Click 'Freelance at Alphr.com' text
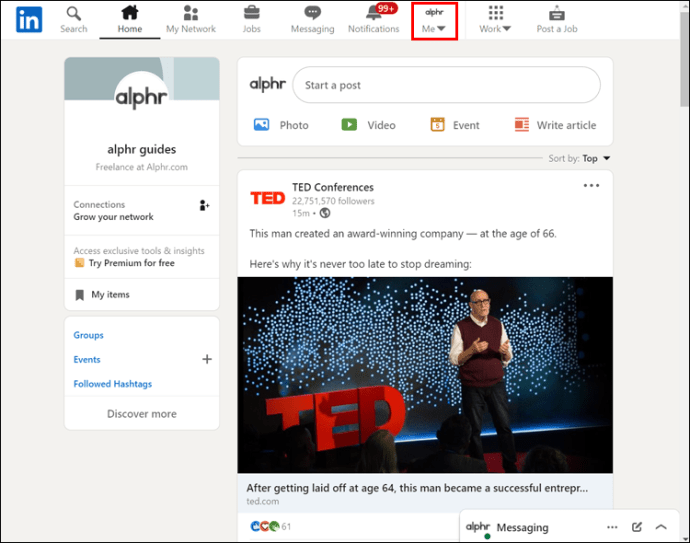This screenshot has height=543, width=690. pyautogui.click(x=142, y=167)
